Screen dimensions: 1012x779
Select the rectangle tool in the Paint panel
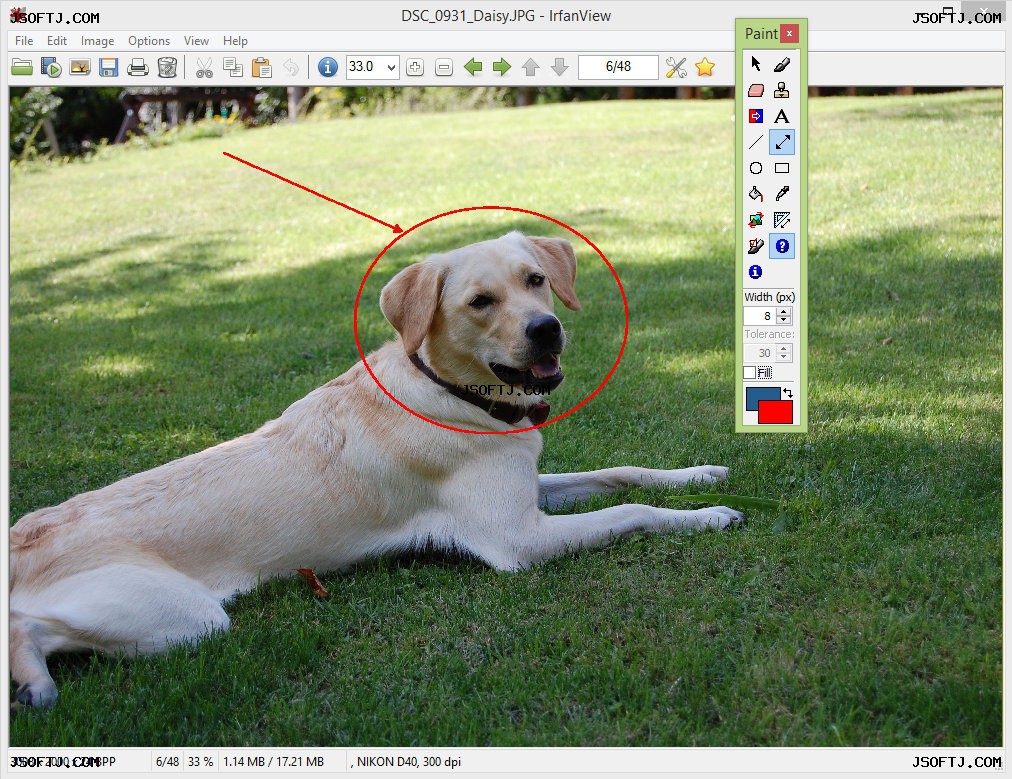782,168
